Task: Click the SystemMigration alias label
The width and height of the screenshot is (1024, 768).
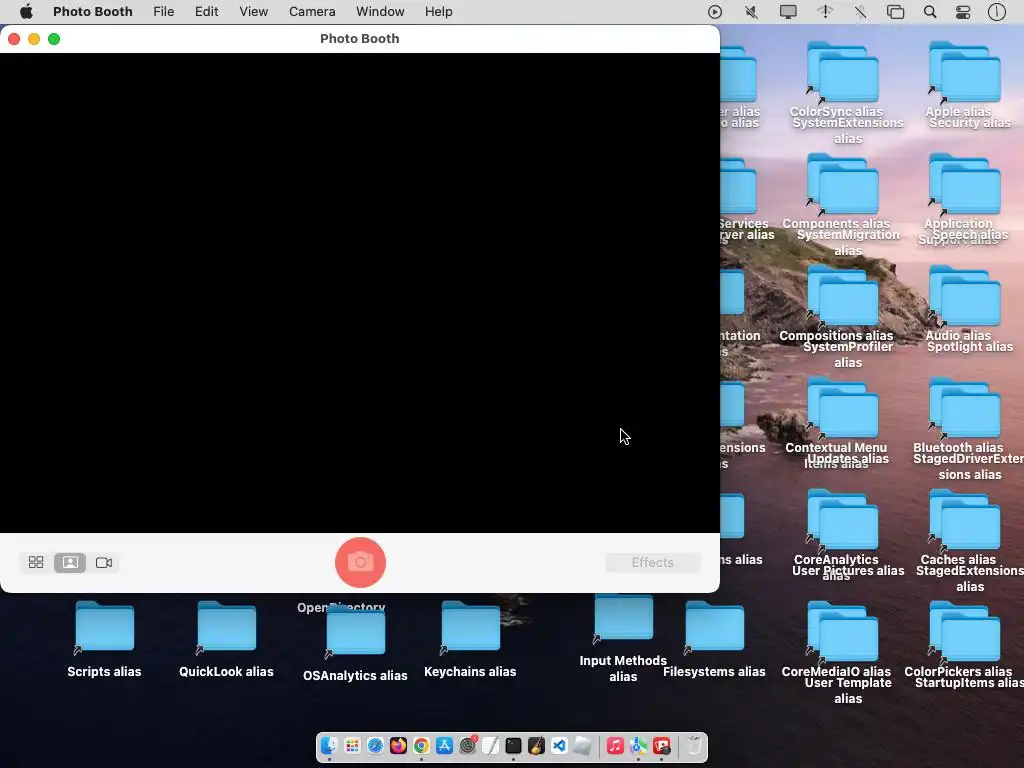Action: (x=848, y=242)
